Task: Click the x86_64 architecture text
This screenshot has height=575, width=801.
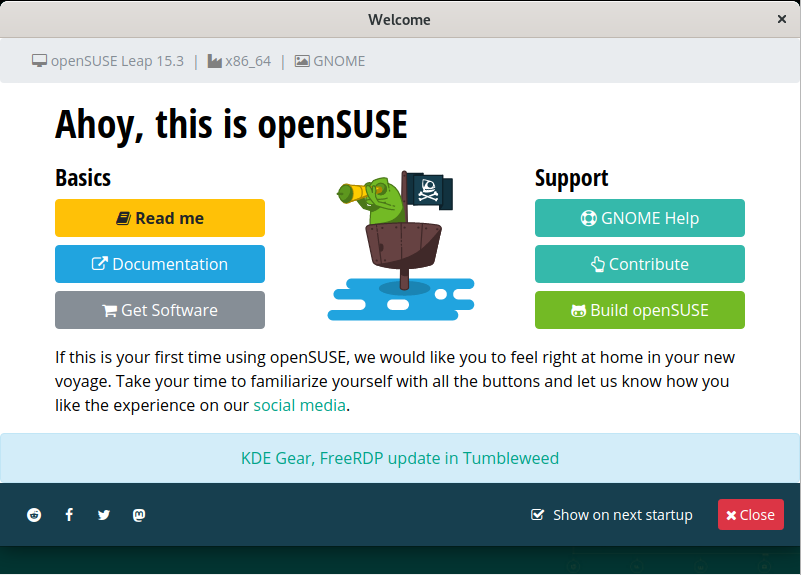Action: [248, 61]
